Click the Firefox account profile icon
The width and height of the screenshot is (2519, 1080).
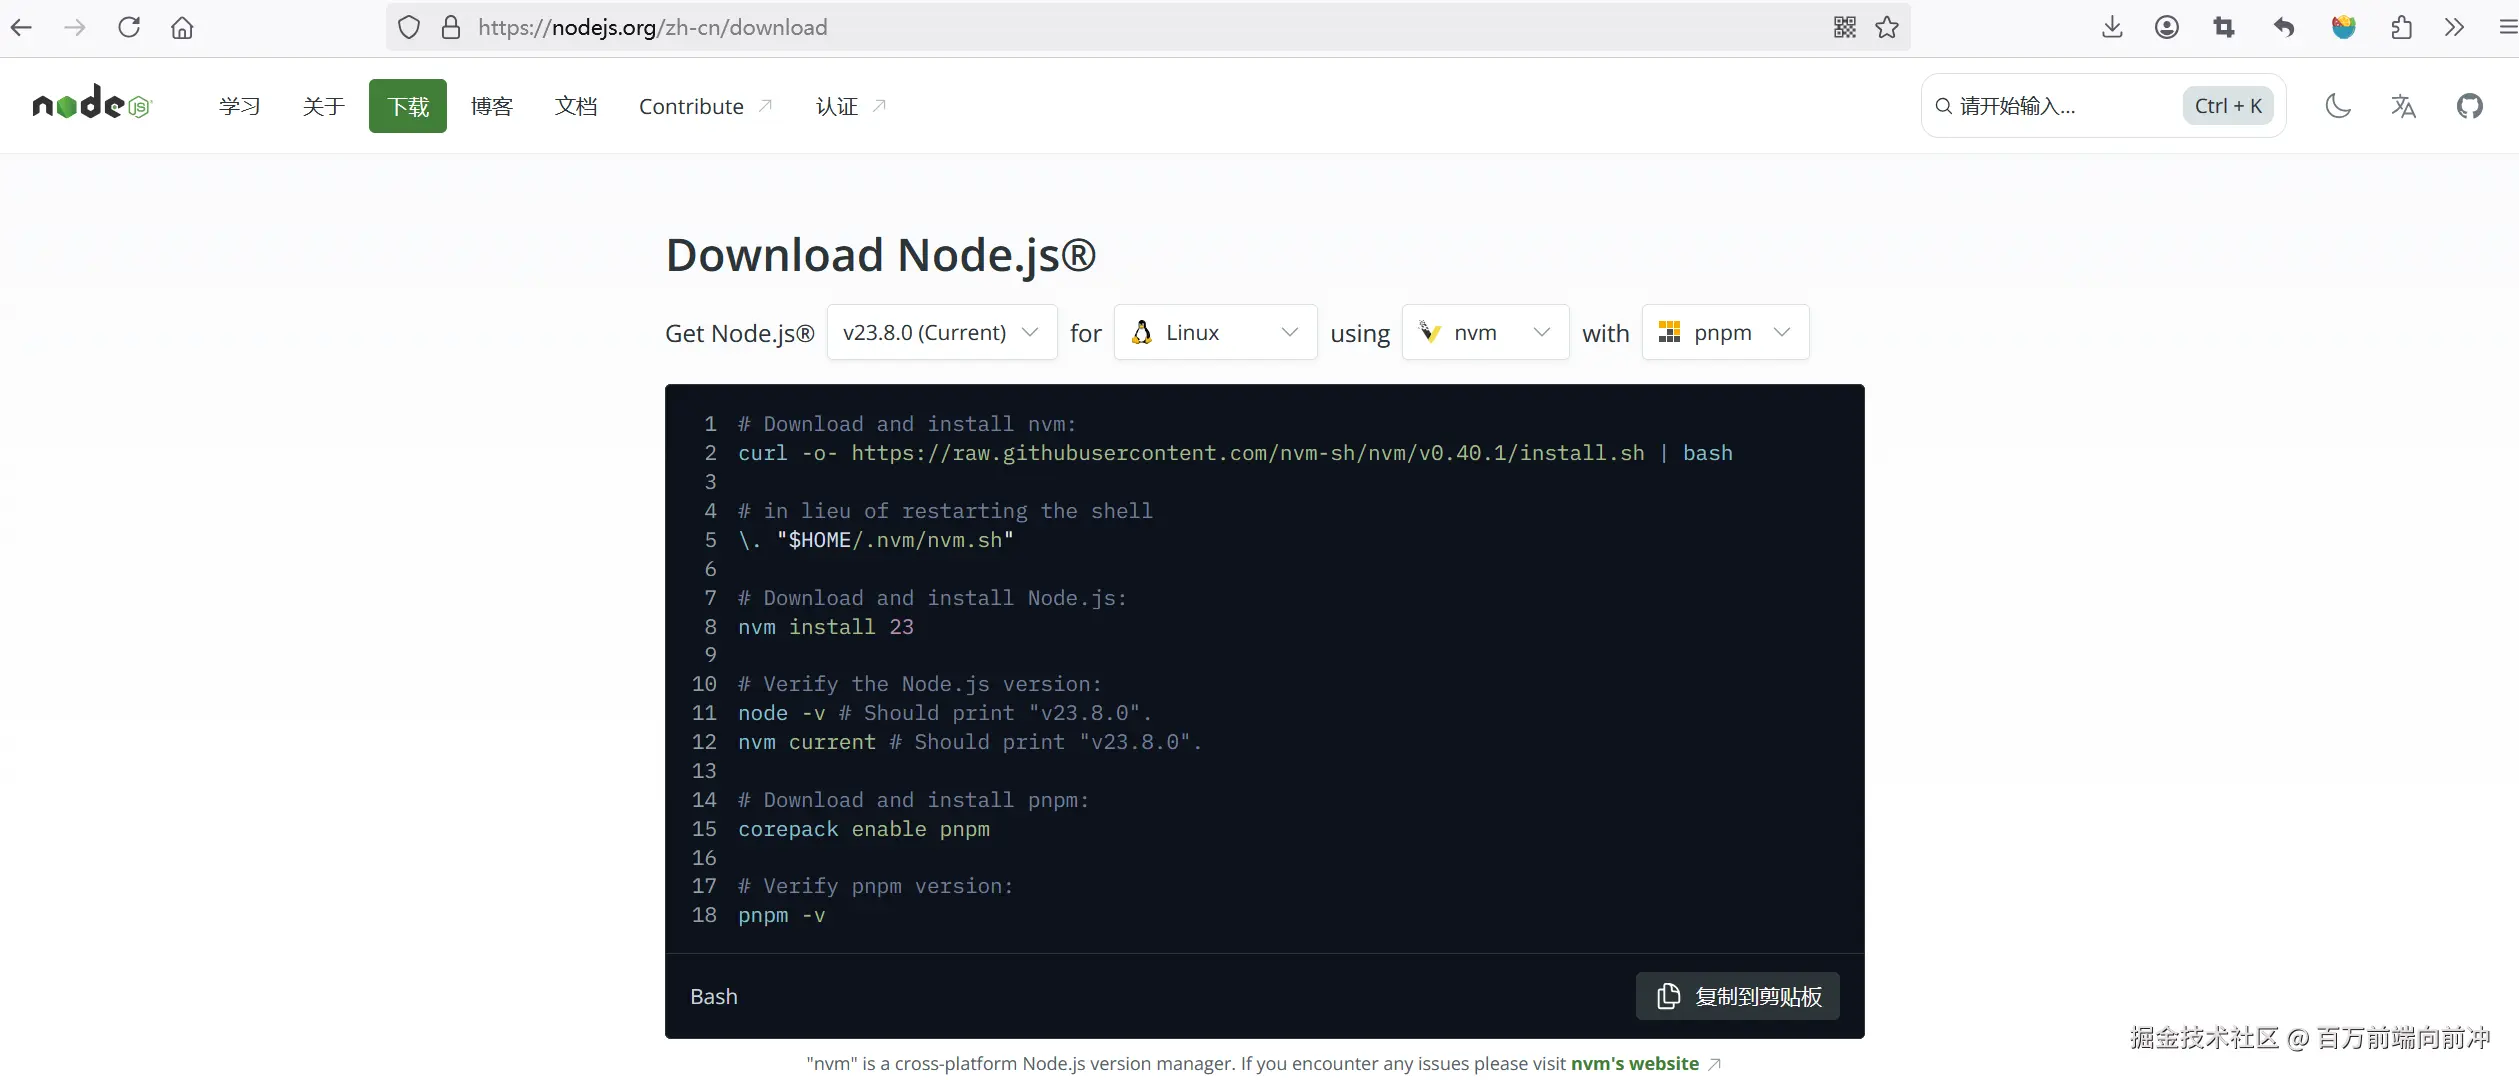2167,27
